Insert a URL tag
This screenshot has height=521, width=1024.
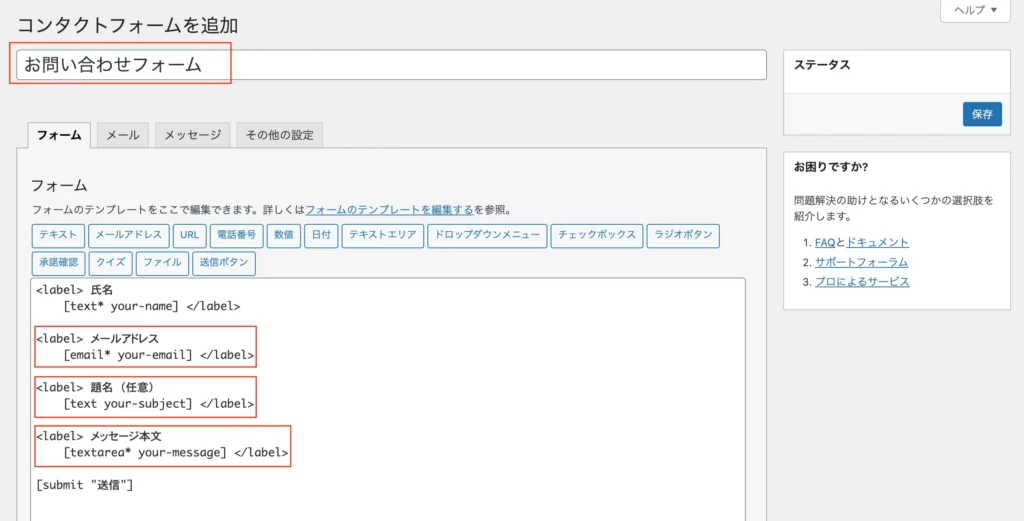[189, 236]
